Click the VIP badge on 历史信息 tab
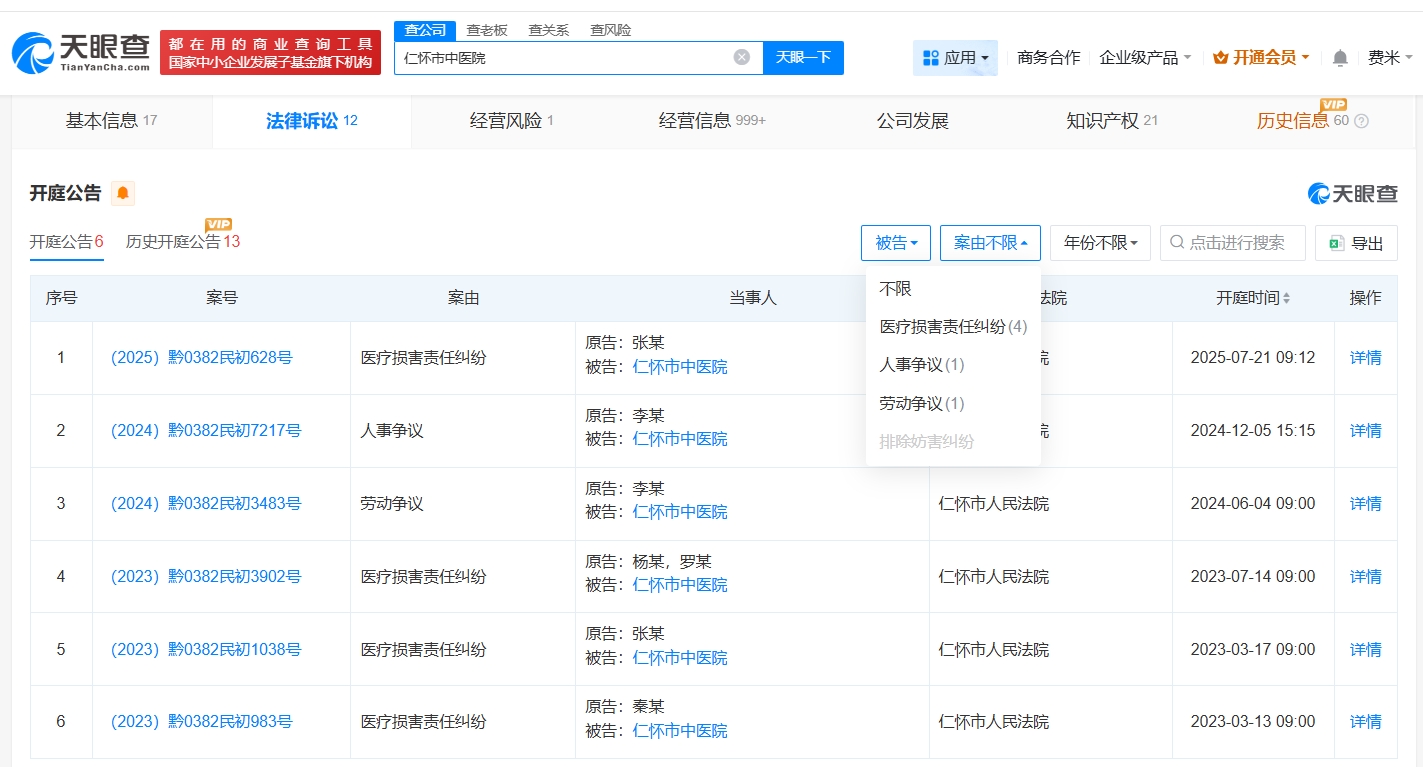 (1333, 104)
